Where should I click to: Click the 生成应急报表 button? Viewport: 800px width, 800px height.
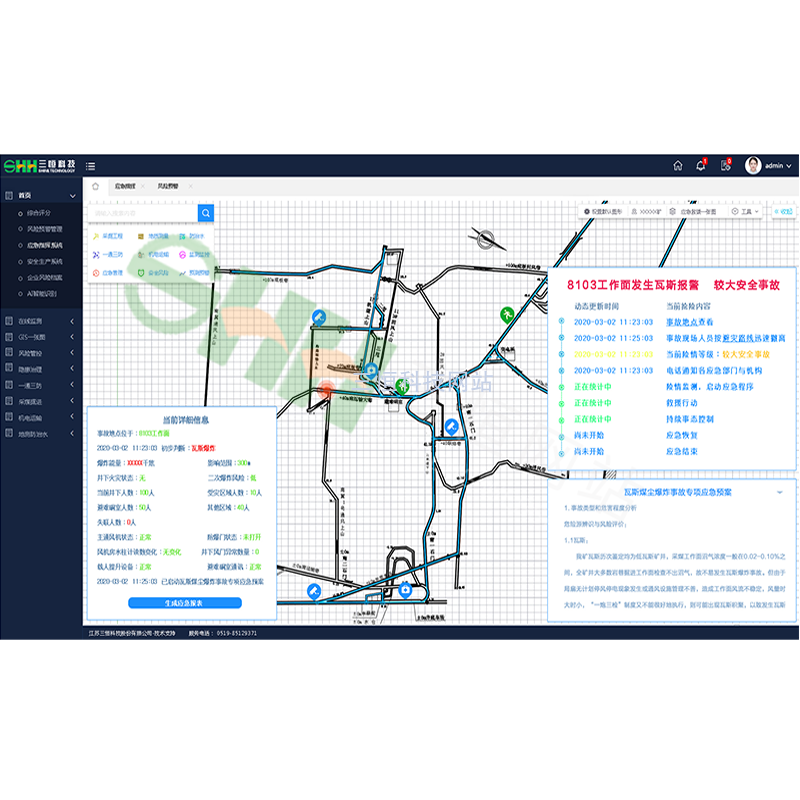click(185, 603)
